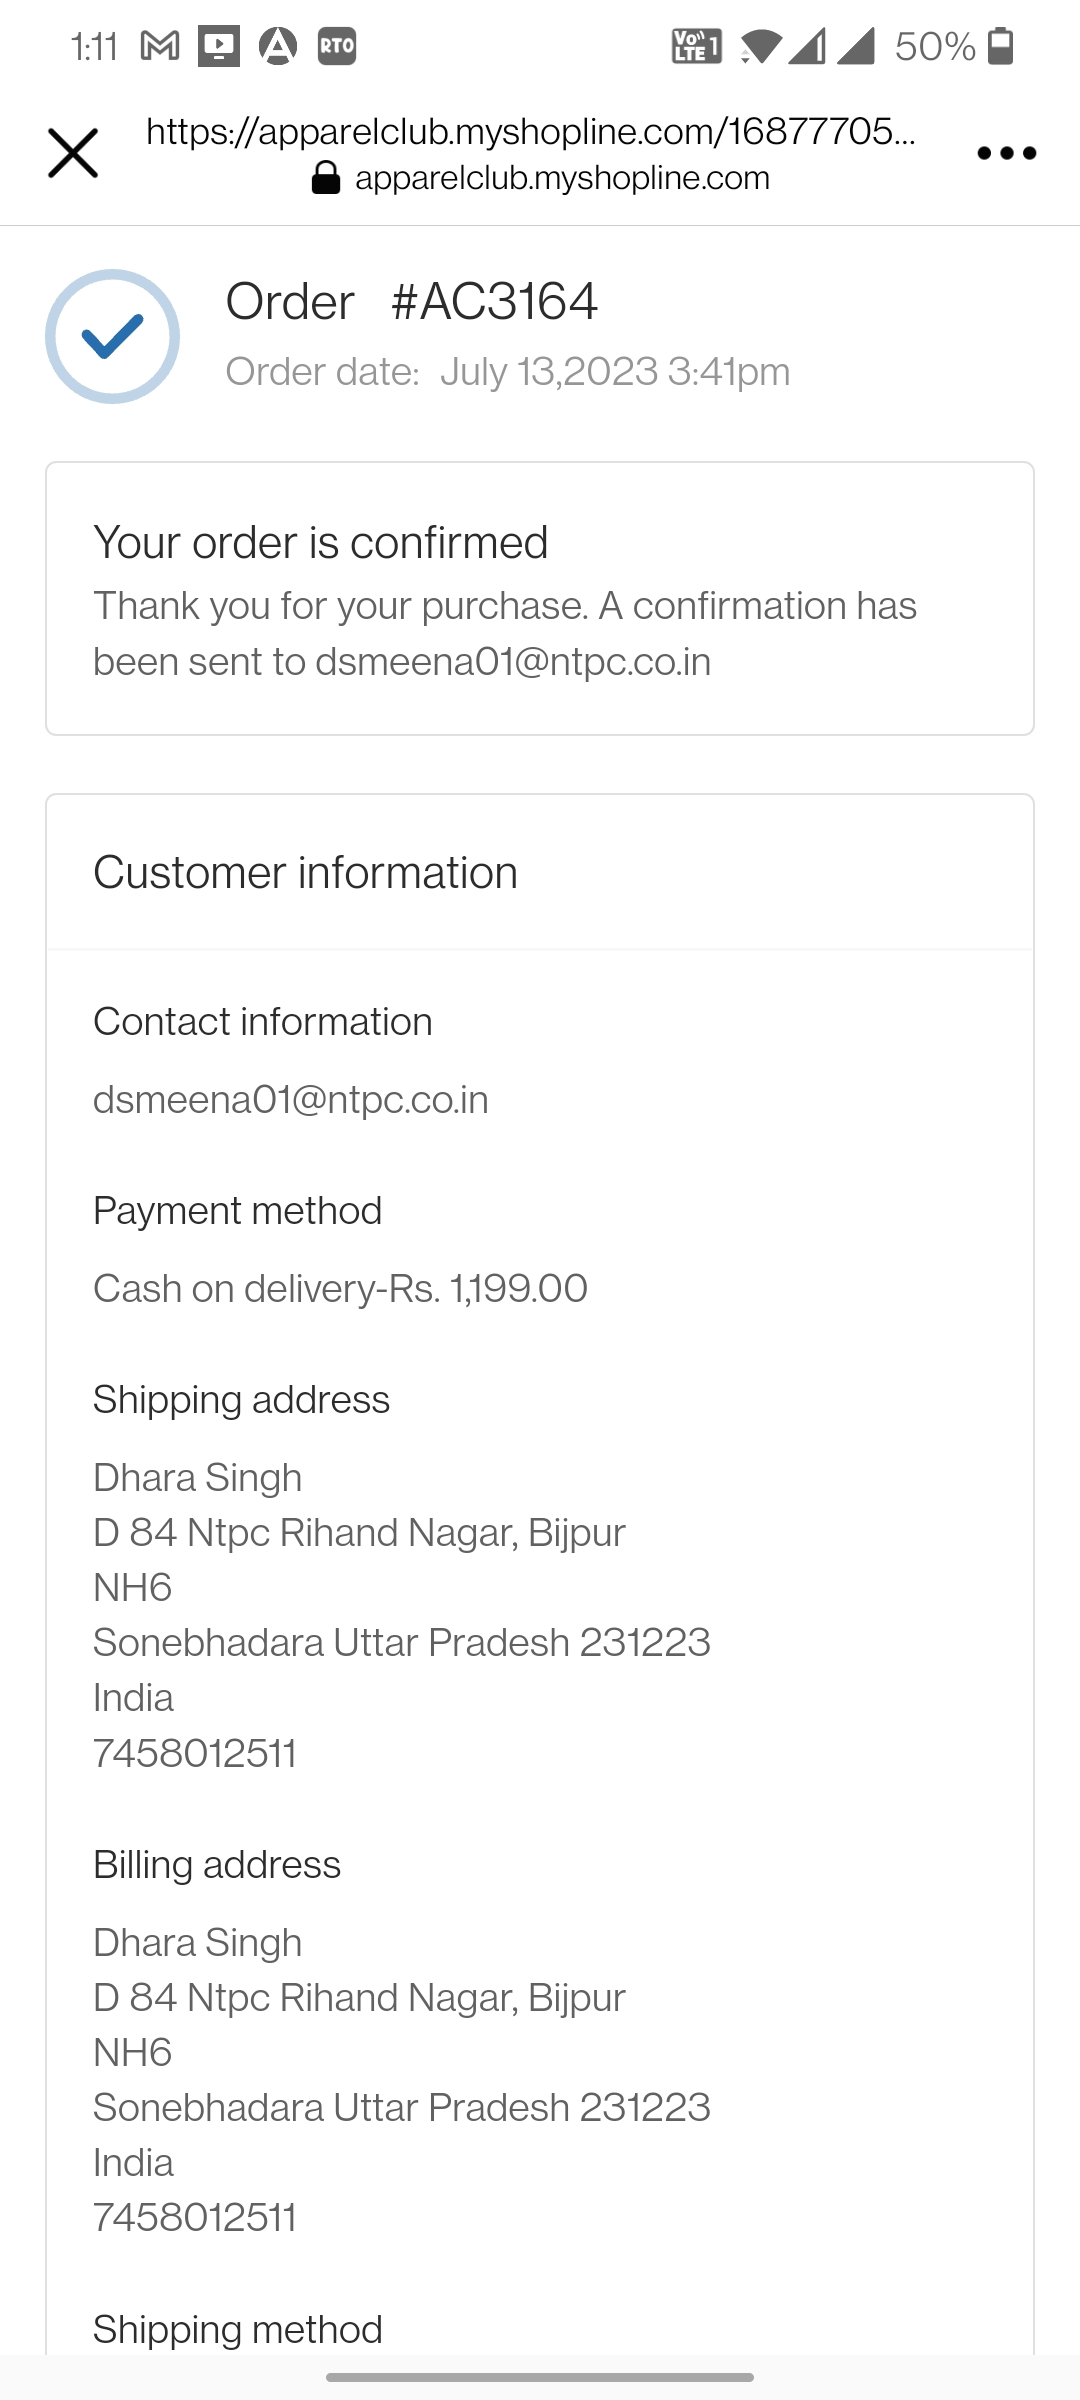Tap the billing address phone number
The image size is (1080, 2400).
click(195, 2218)
